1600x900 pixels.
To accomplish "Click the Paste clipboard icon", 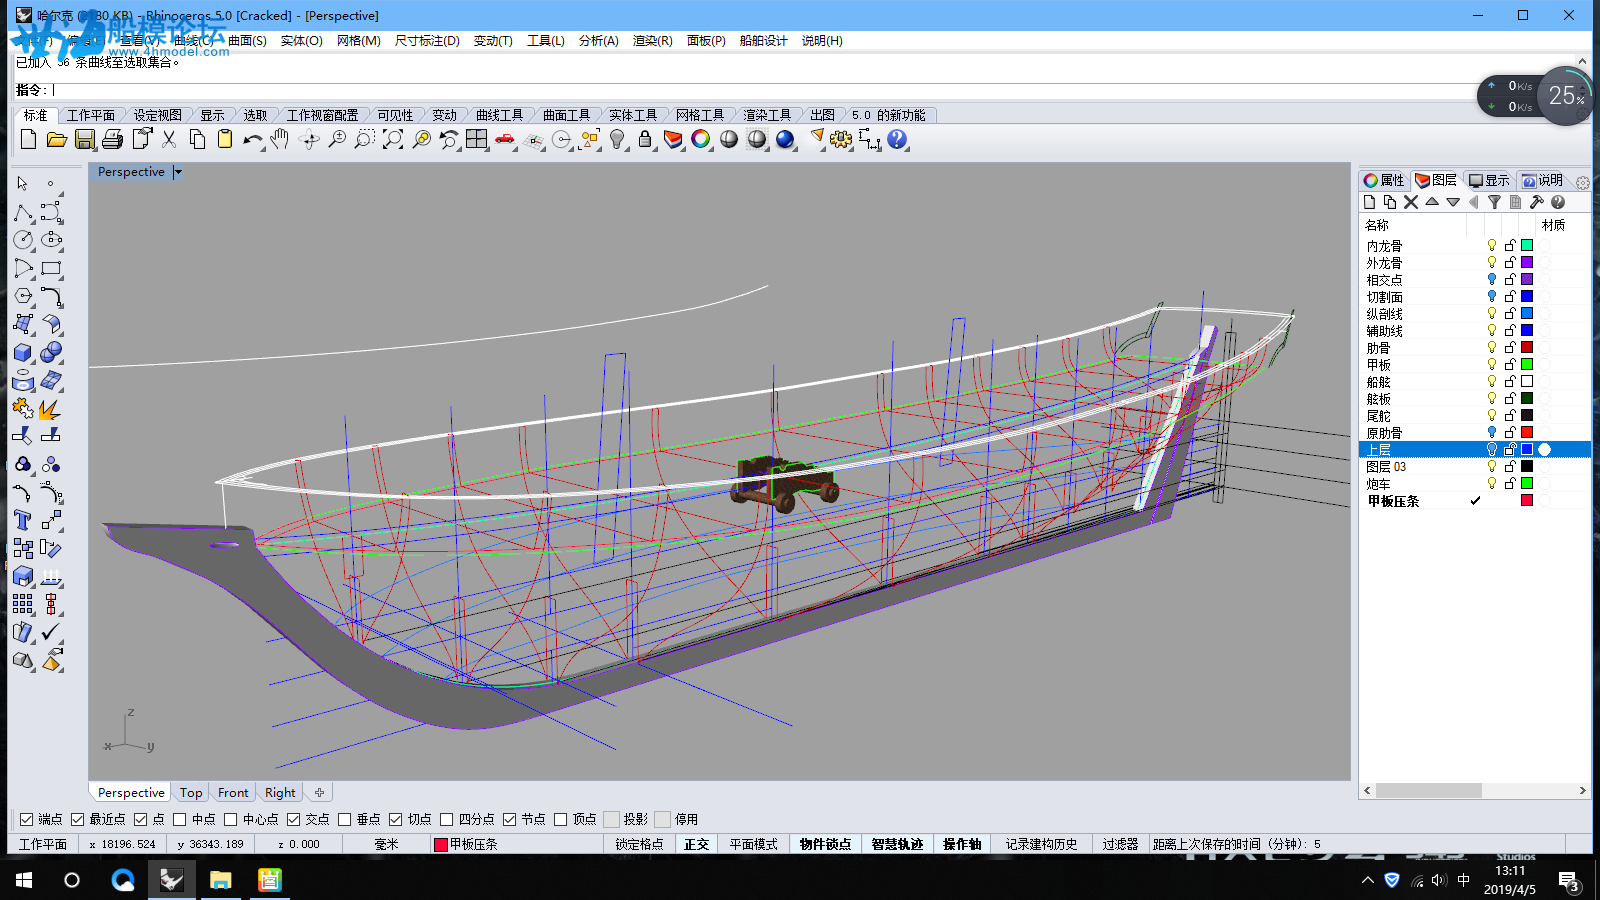I will [225, 139].
